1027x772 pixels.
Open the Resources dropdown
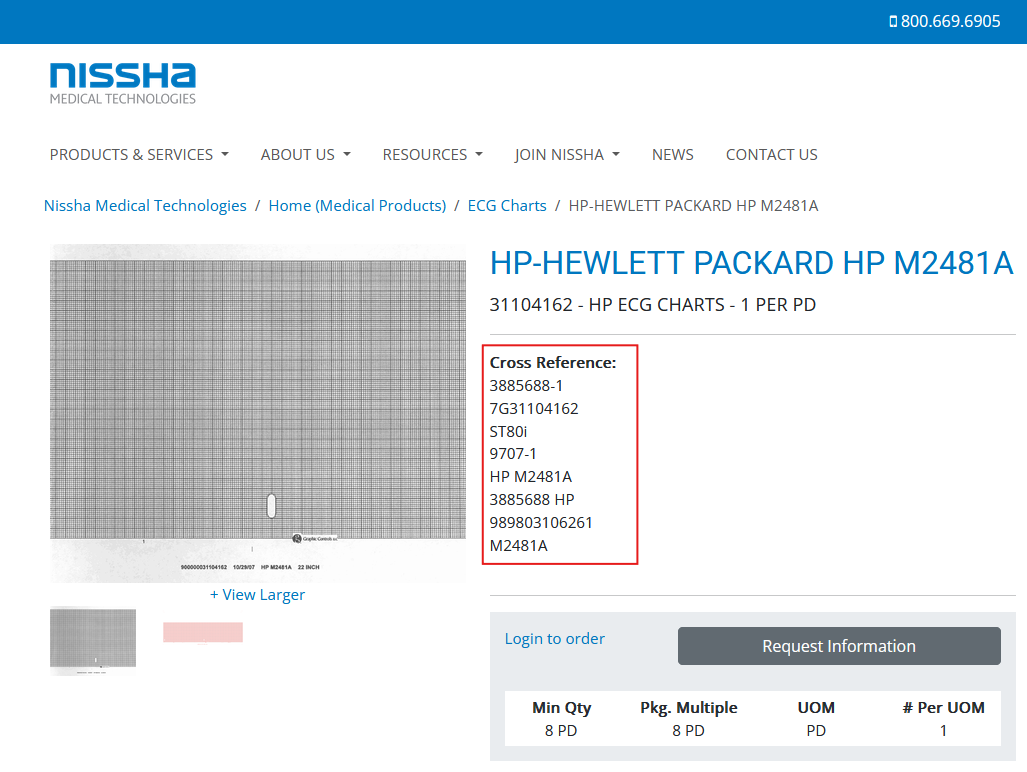pyautogui.click(x=432, y=155)
